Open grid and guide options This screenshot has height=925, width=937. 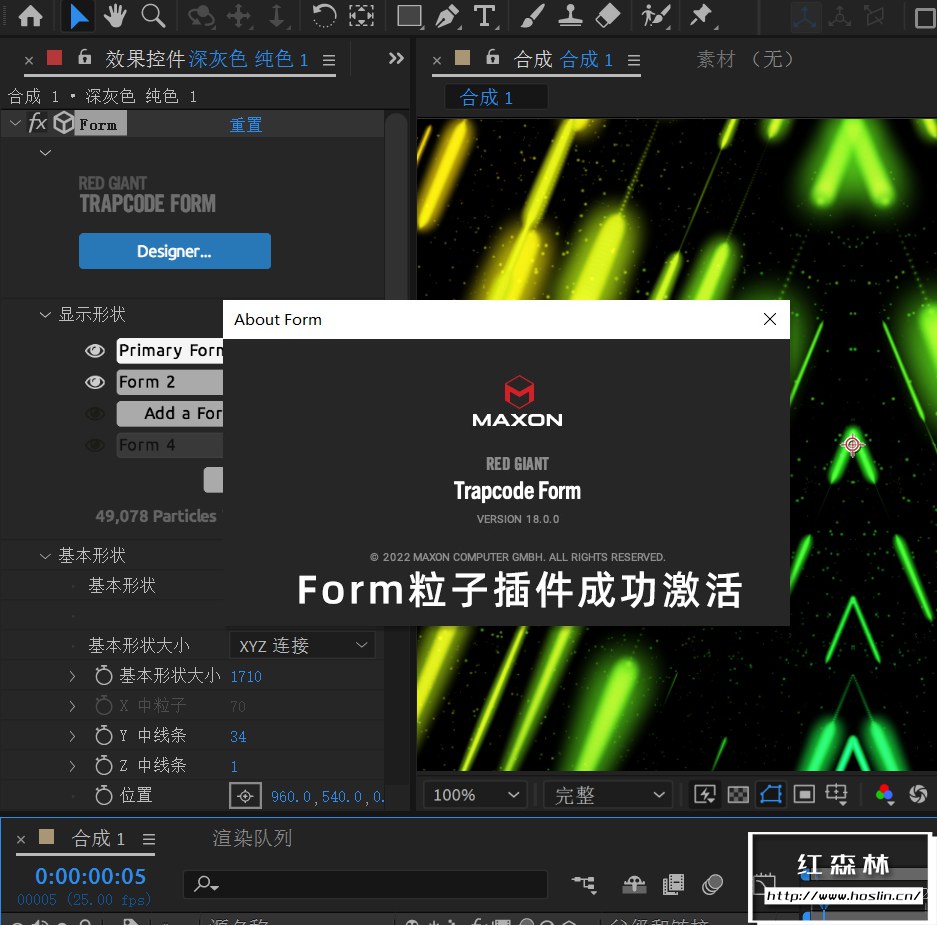pos(837,795)
